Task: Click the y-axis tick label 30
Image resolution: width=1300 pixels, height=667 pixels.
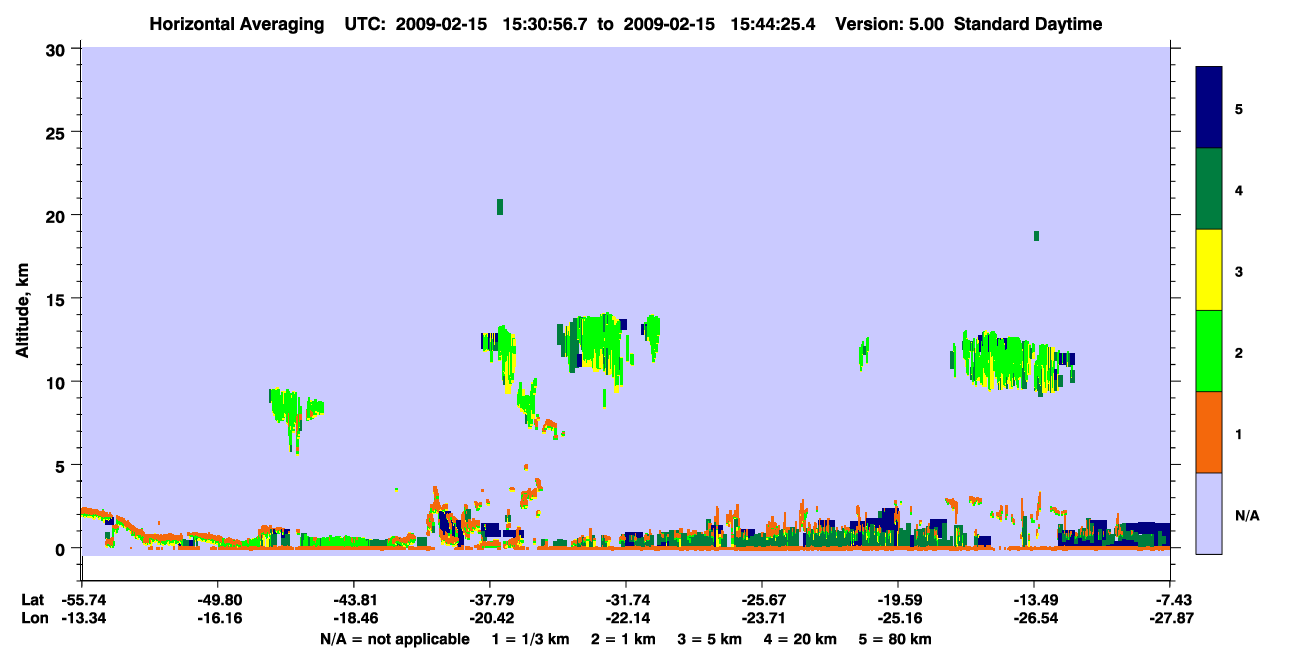Action: (57, 49)
